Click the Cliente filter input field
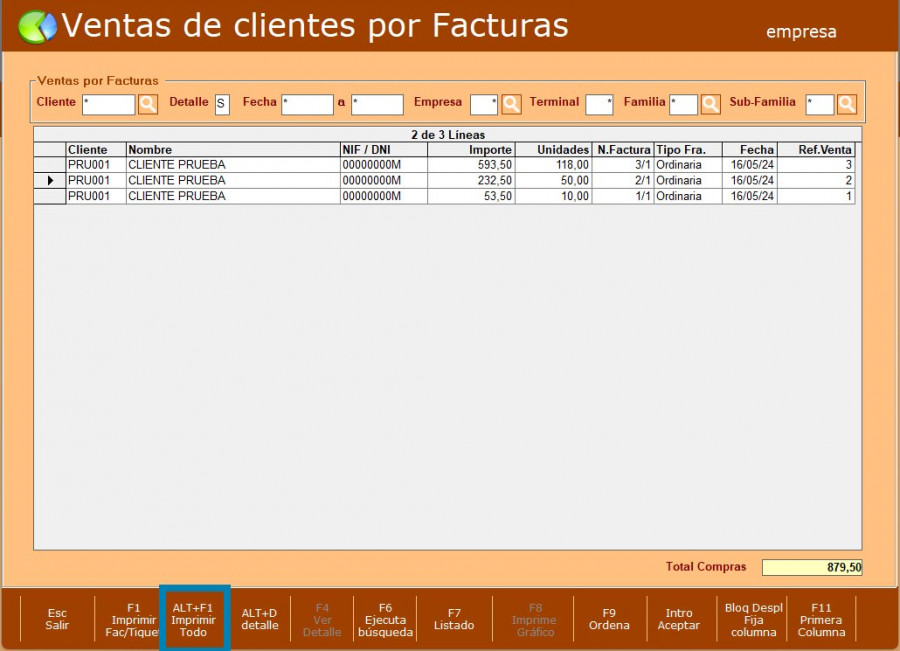The image size is (900, 651). [108, 104]
